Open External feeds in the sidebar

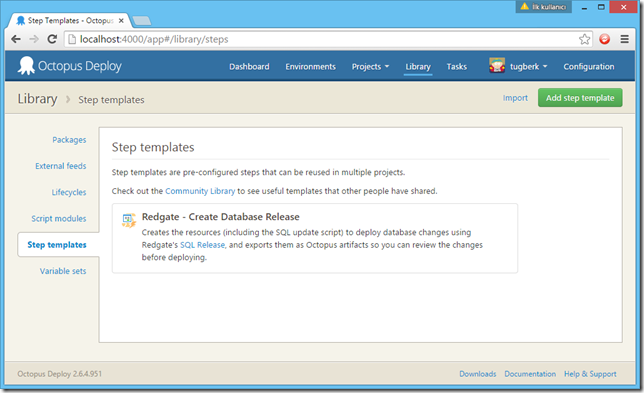click(x=61, y=166)
